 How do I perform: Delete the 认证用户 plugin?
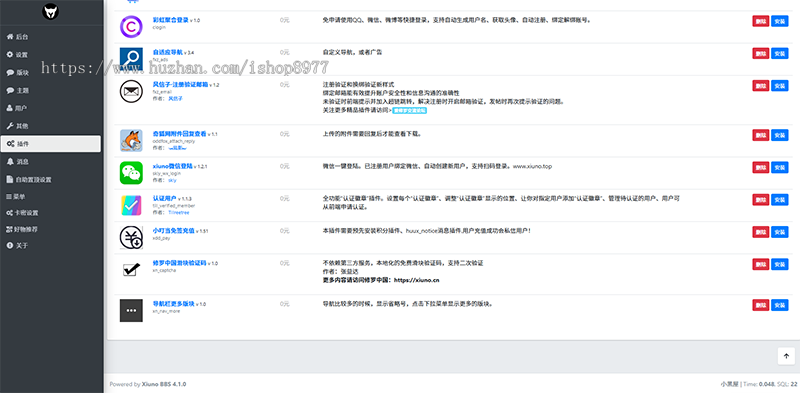pyautogui.click(x=760, y=200)
